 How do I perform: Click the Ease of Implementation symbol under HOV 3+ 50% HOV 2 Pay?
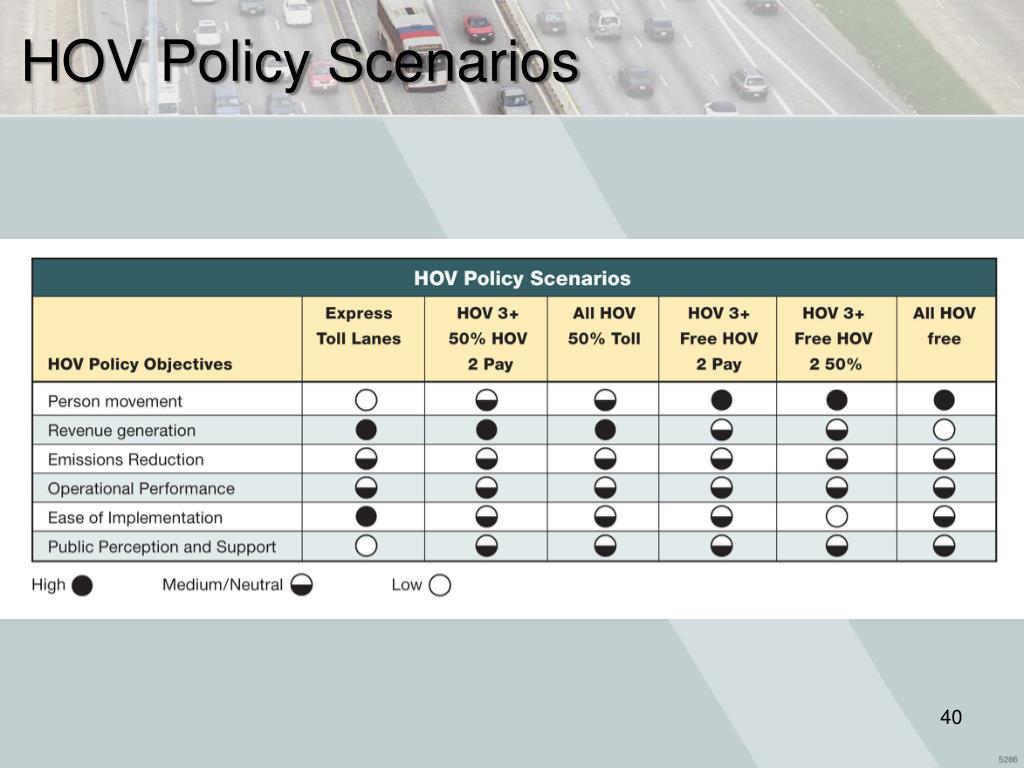[x=487, y=516]
